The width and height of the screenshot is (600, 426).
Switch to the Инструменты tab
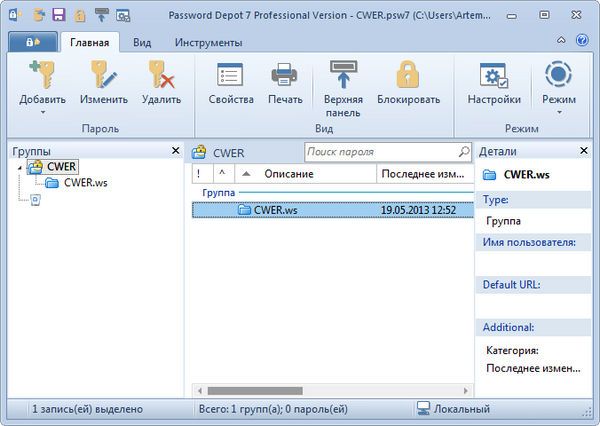pos(208,43)
